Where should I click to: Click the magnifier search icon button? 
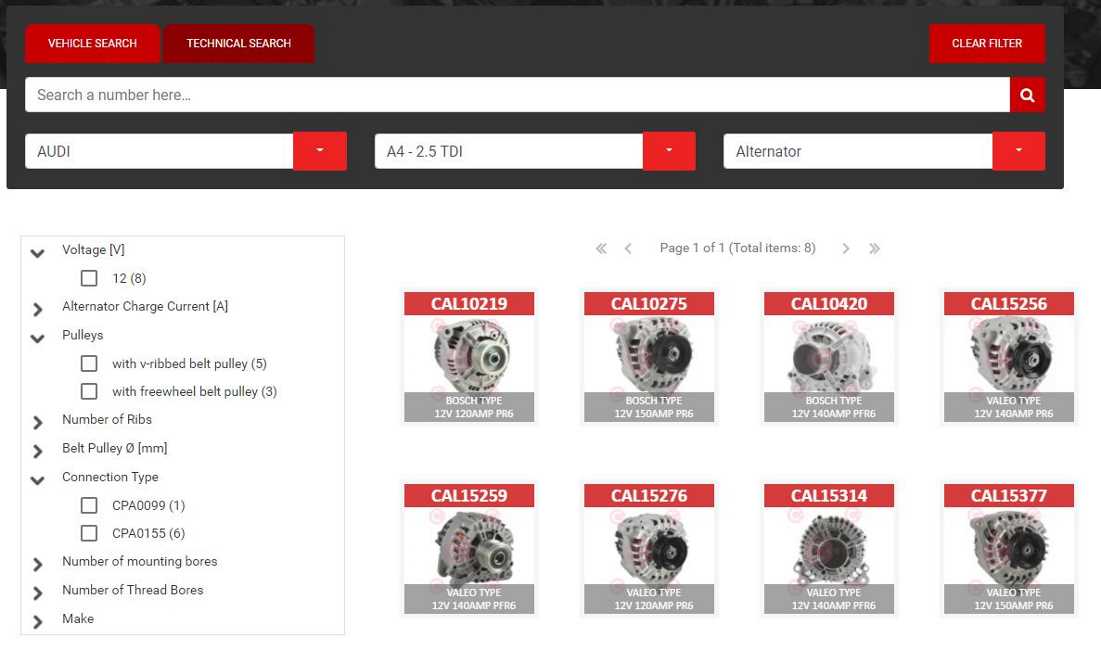(x=1027, y=95)
